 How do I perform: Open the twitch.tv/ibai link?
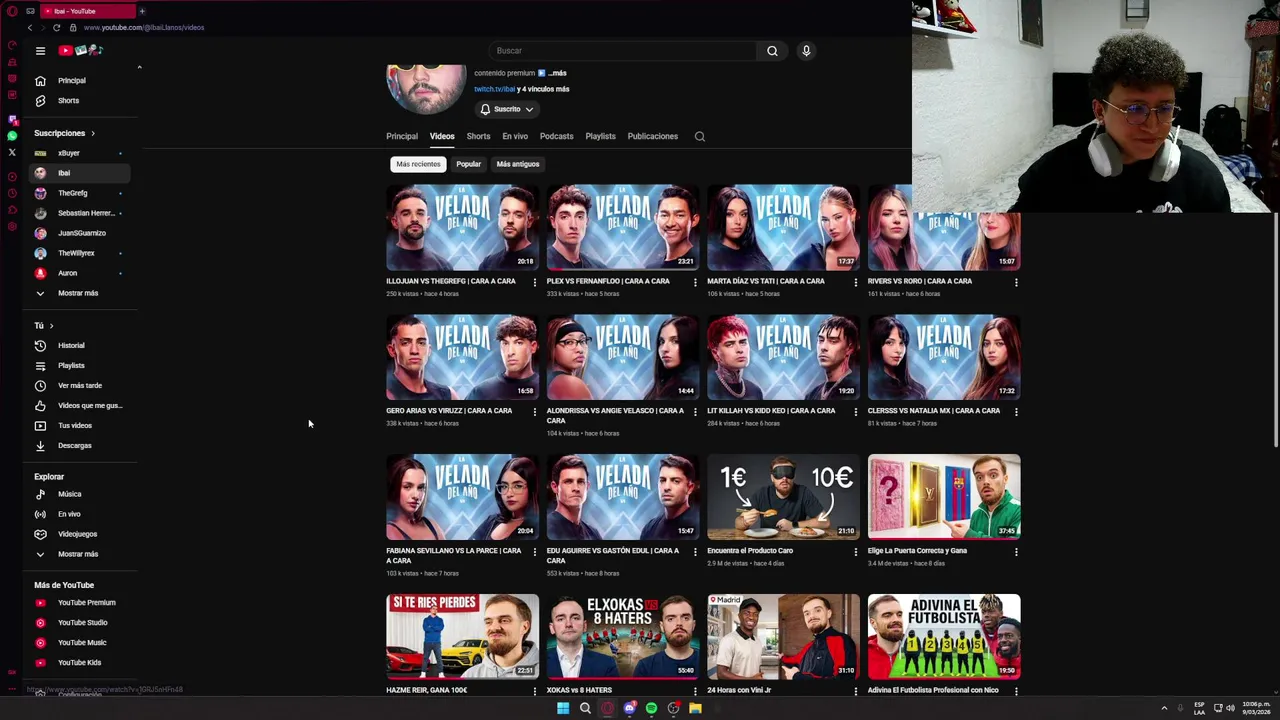tap(494, 89)
